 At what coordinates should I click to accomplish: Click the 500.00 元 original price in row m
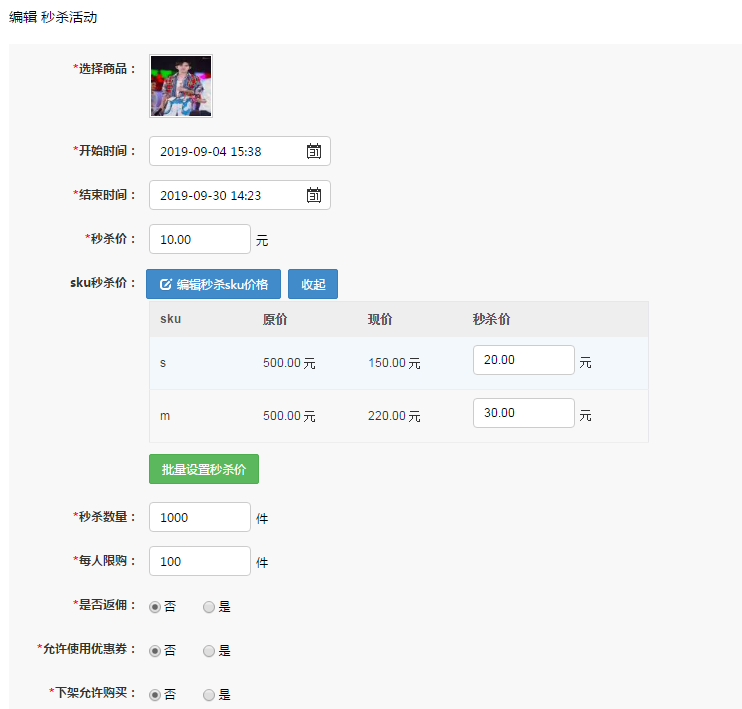pos(289,416)
